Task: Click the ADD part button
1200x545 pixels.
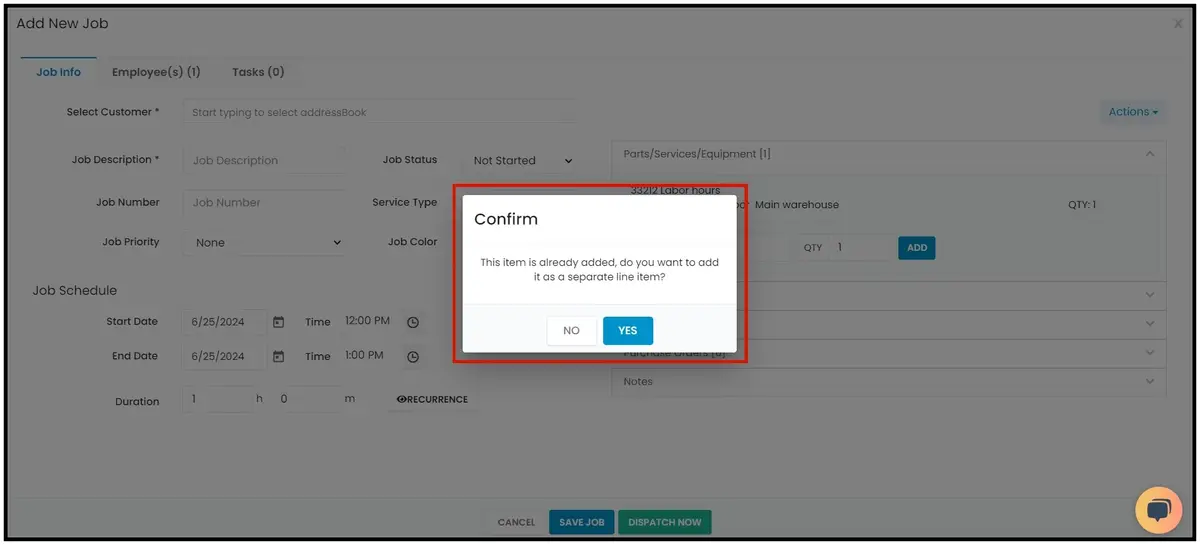Action: pos(917,247)
